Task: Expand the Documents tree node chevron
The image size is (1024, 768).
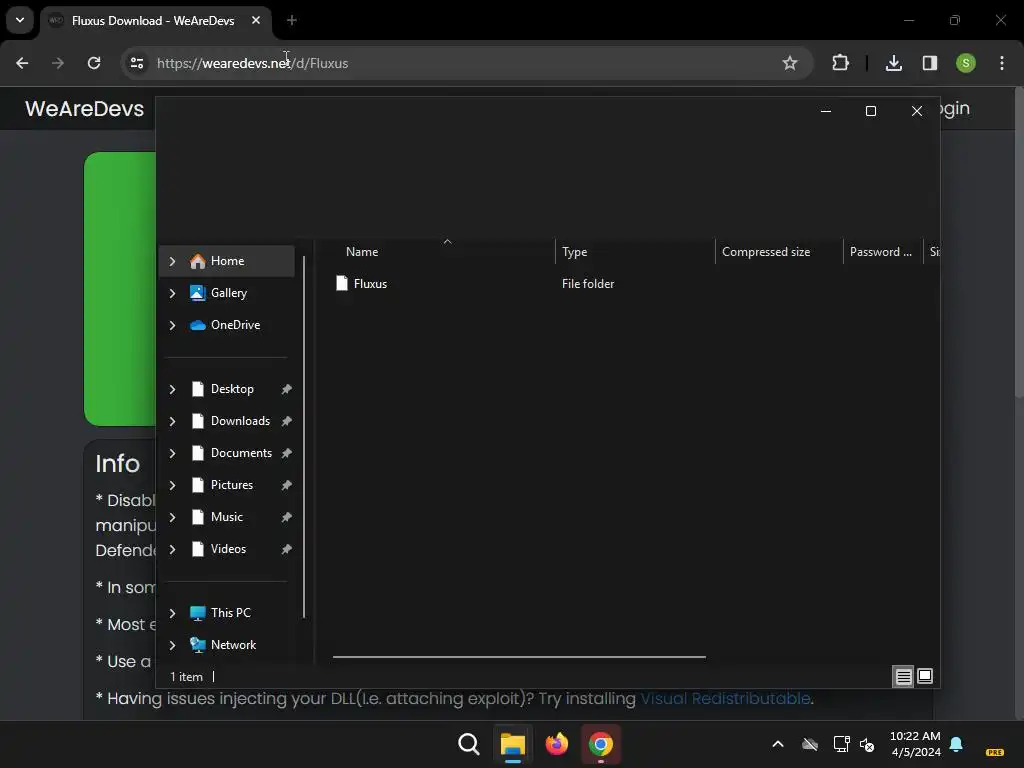Action: [172, 453]
